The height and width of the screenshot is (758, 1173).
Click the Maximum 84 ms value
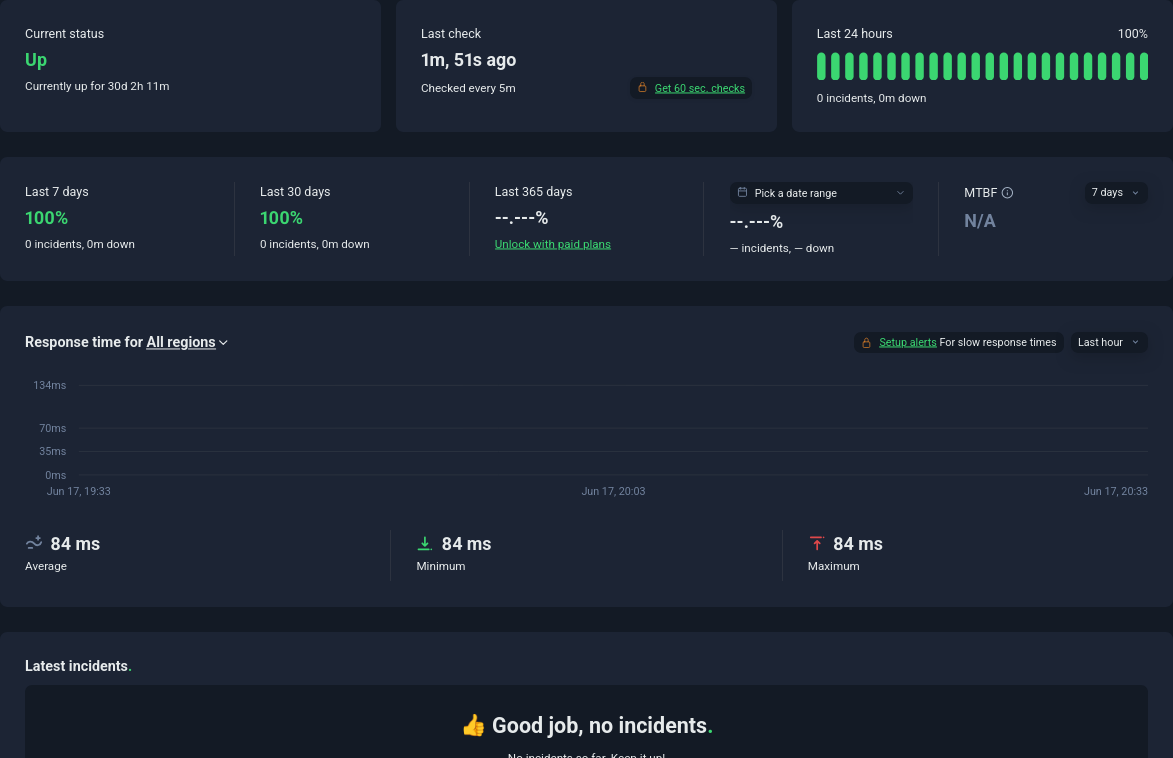pyautogui.click(x=858, y=544)
